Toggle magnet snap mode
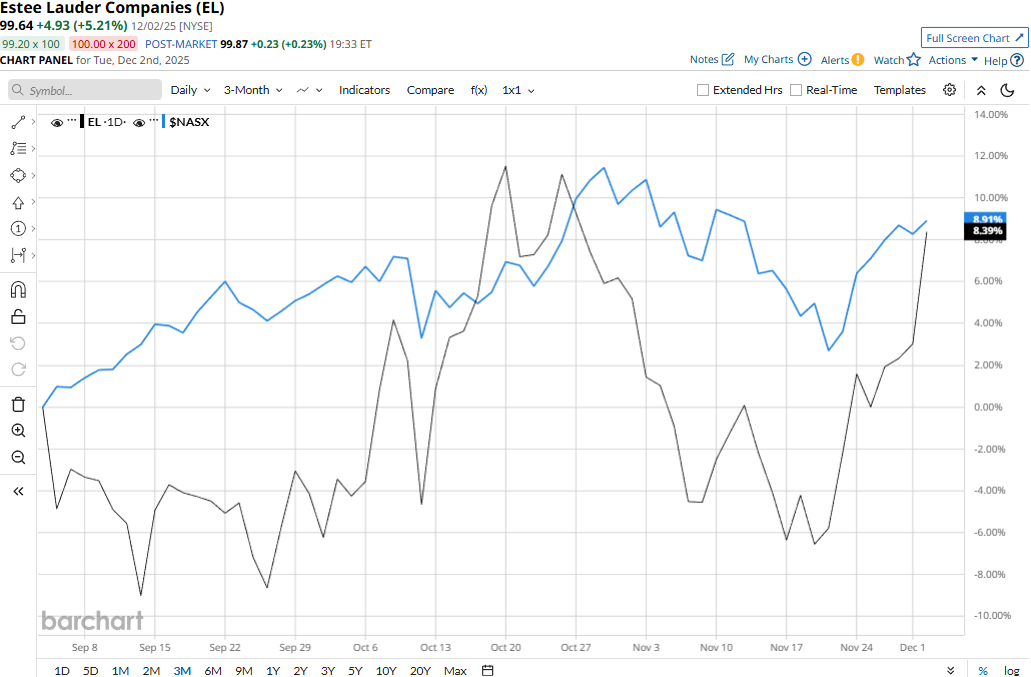 pos(18,290)
